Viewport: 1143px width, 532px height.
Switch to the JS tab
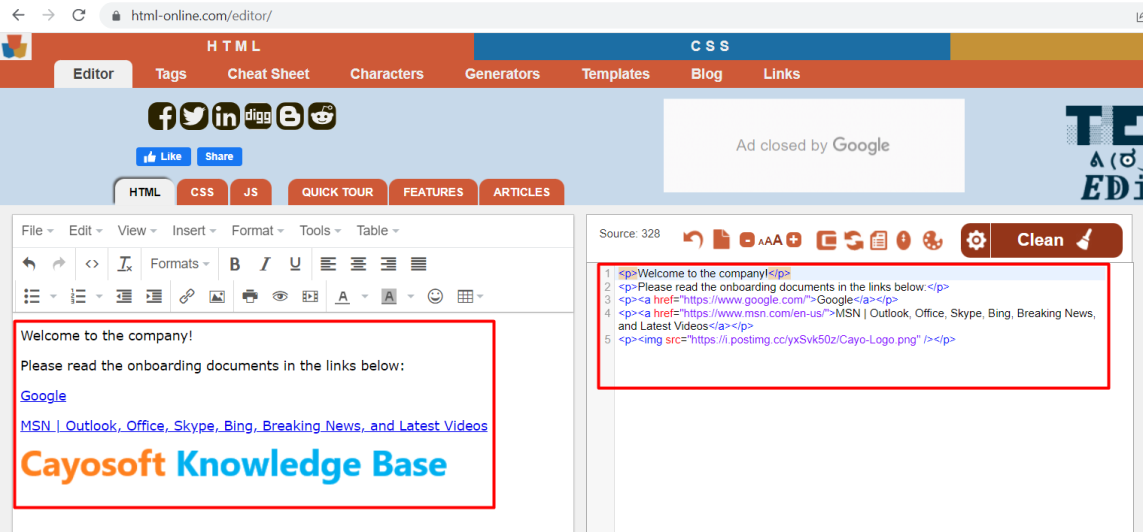(251, 192)
